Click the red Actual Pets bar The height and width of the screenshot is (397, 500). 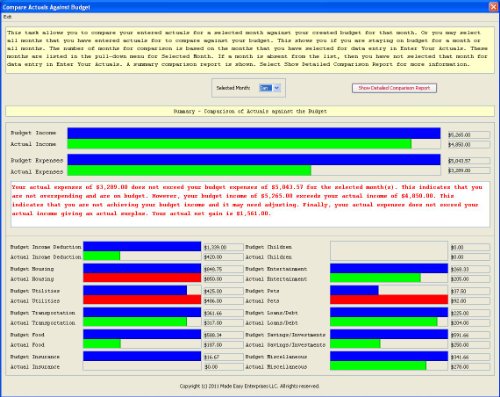point(389,300)
